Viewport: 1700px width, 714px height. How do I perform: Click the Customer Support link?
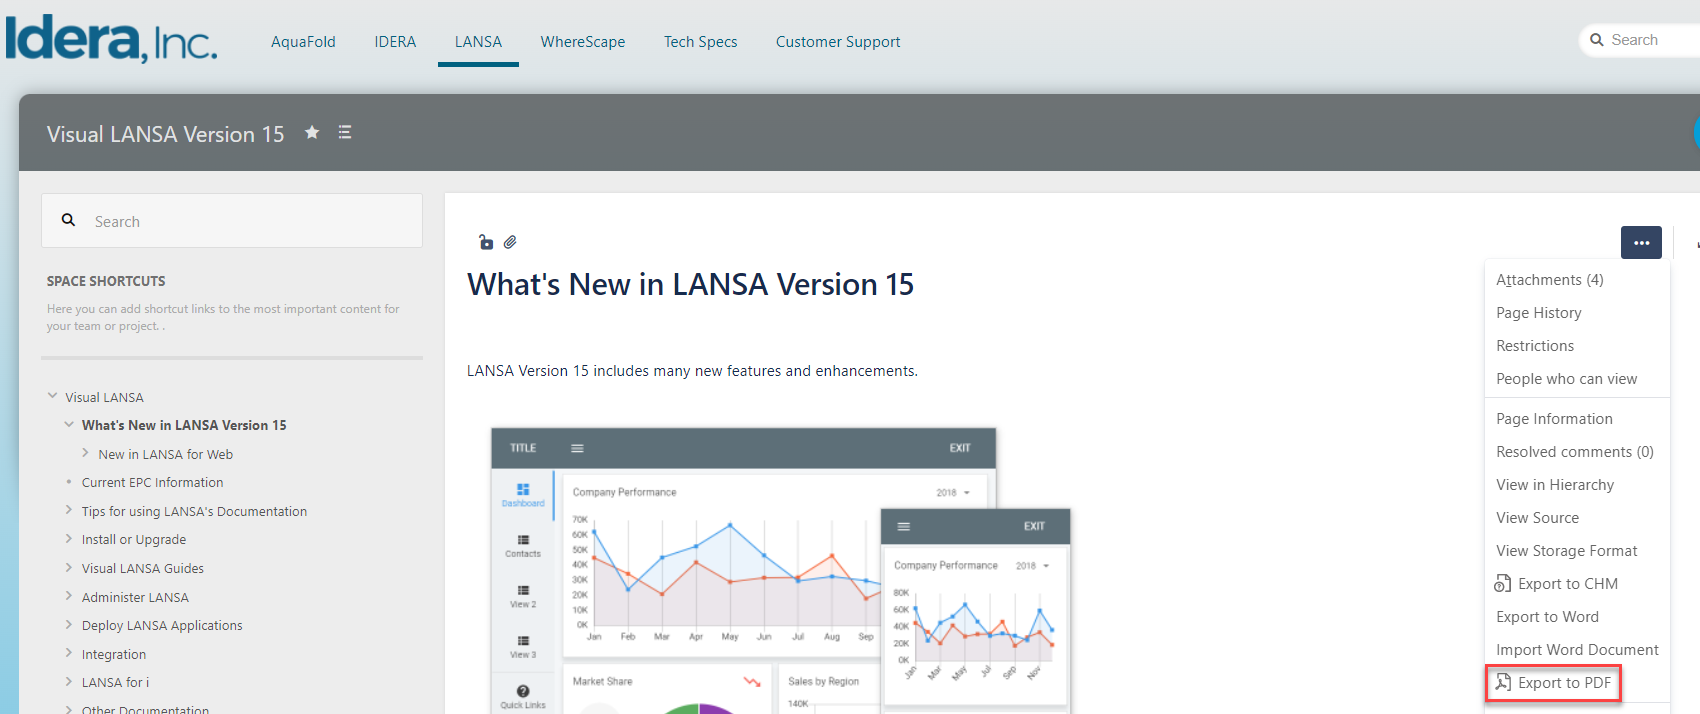pyautogui.click(x=837, y=42)
